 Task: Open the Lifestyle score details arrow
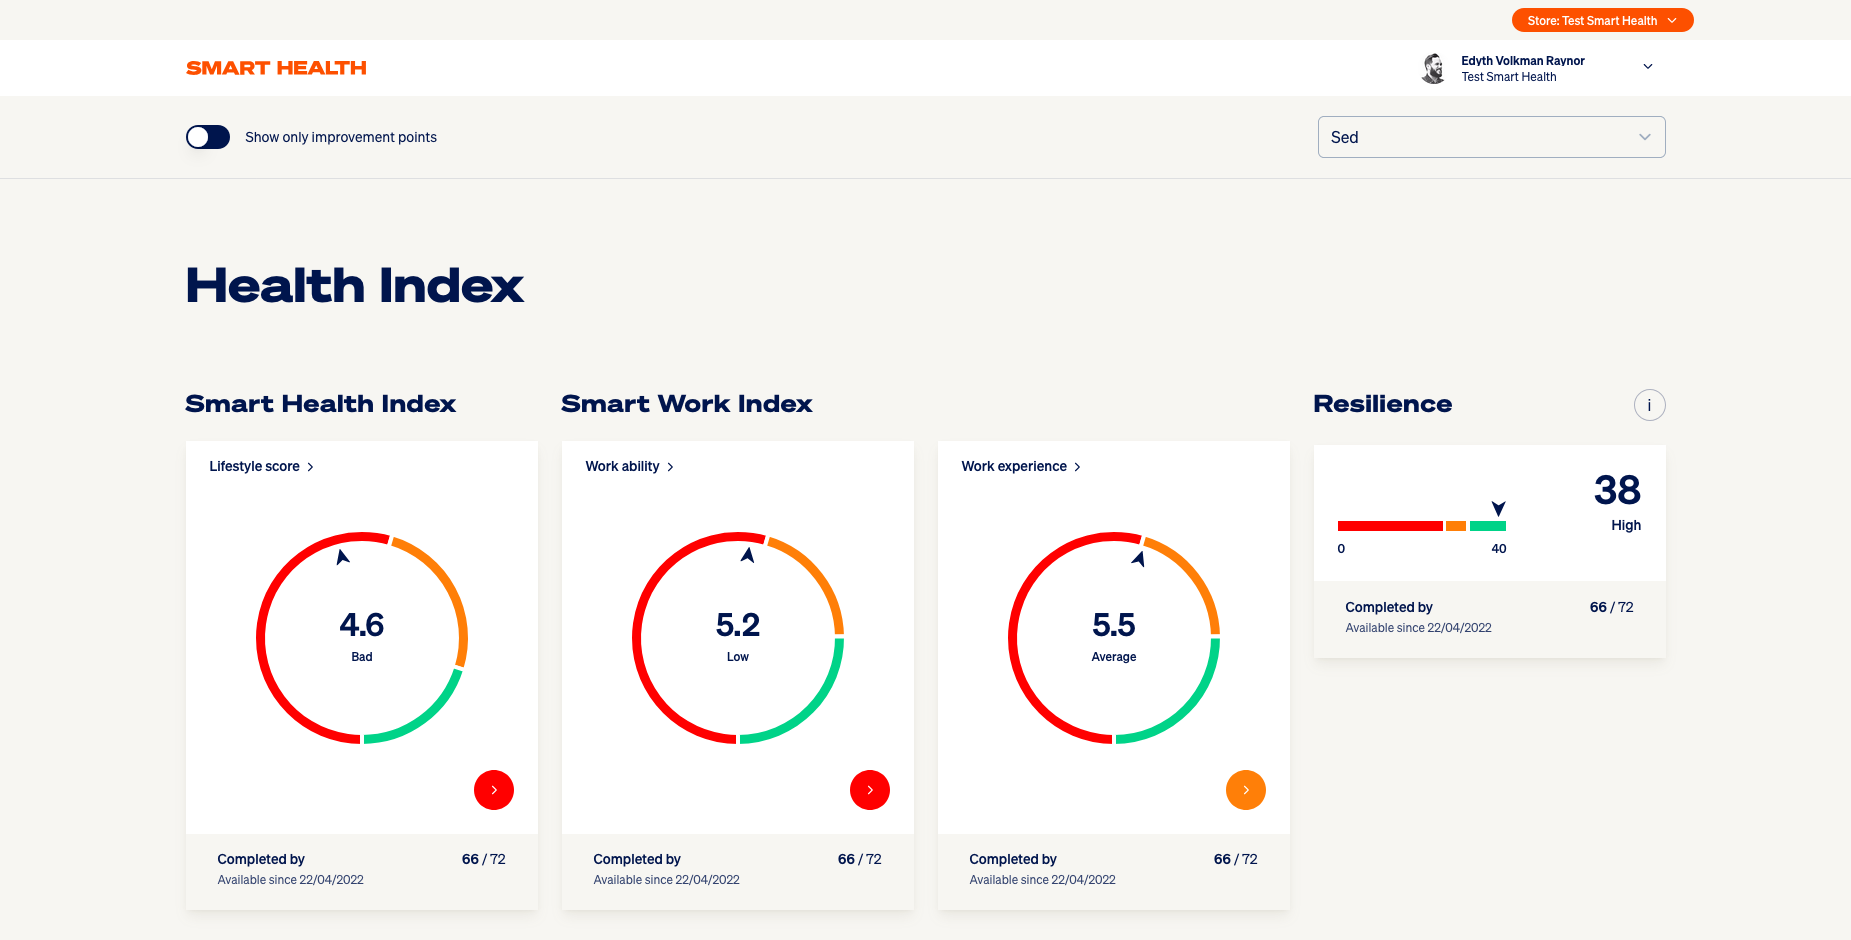click(311, 466)
